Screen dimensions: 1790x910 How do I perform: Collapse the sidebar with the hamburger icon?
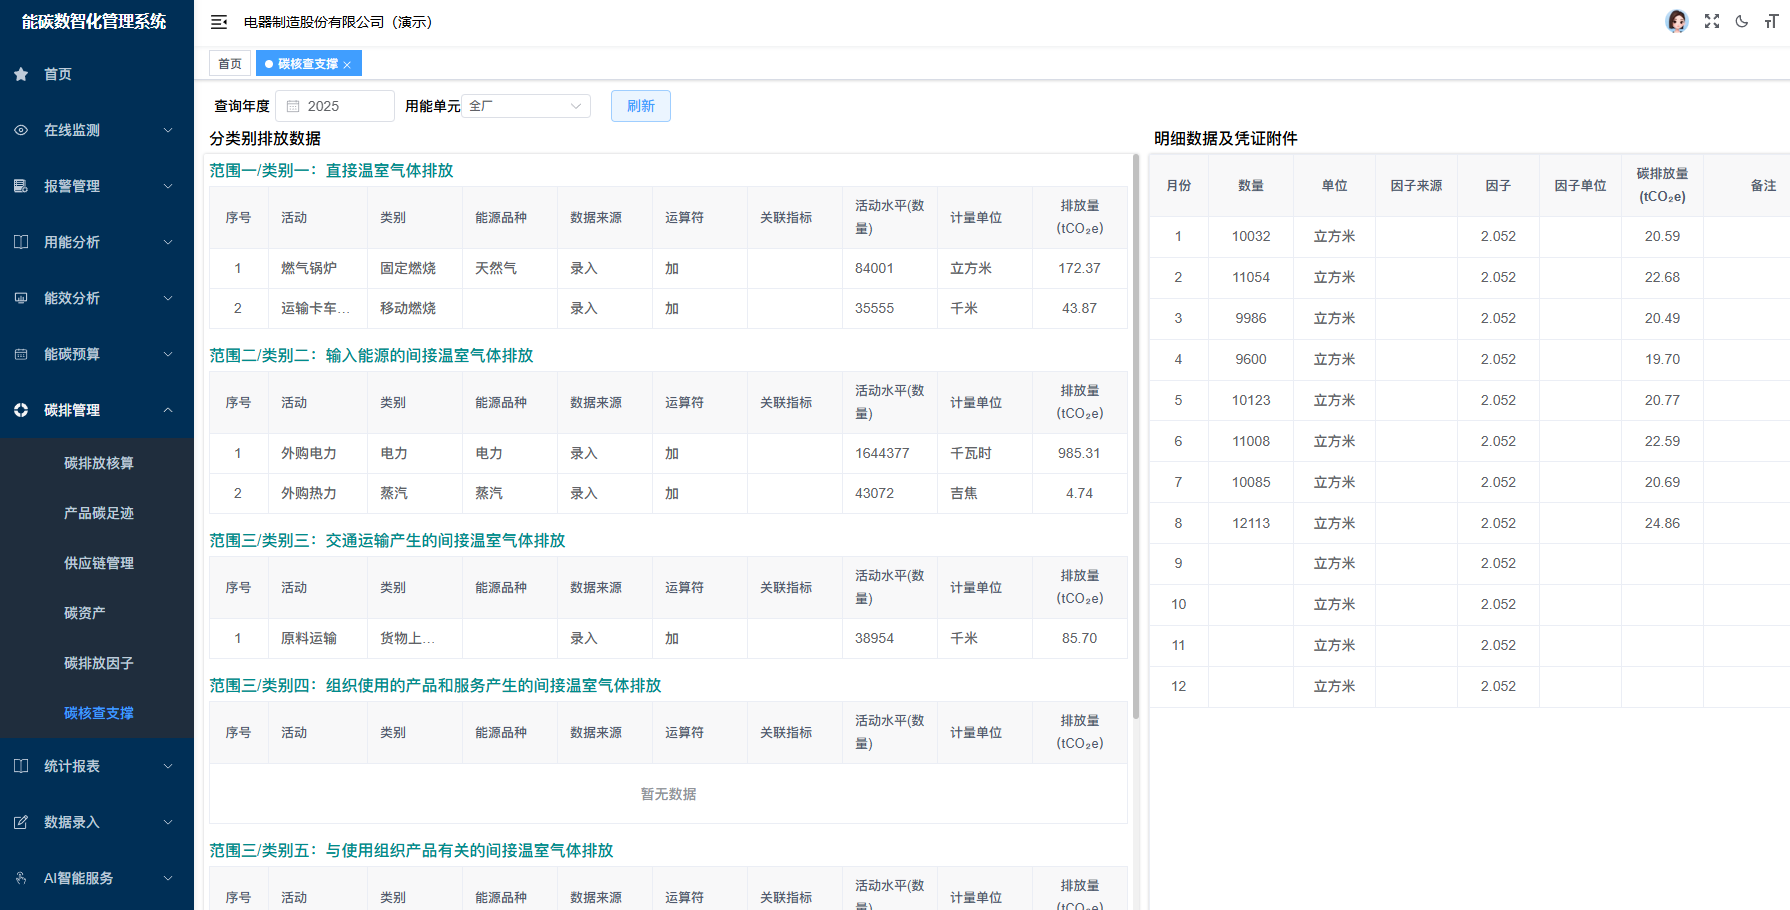pos(218,21)
